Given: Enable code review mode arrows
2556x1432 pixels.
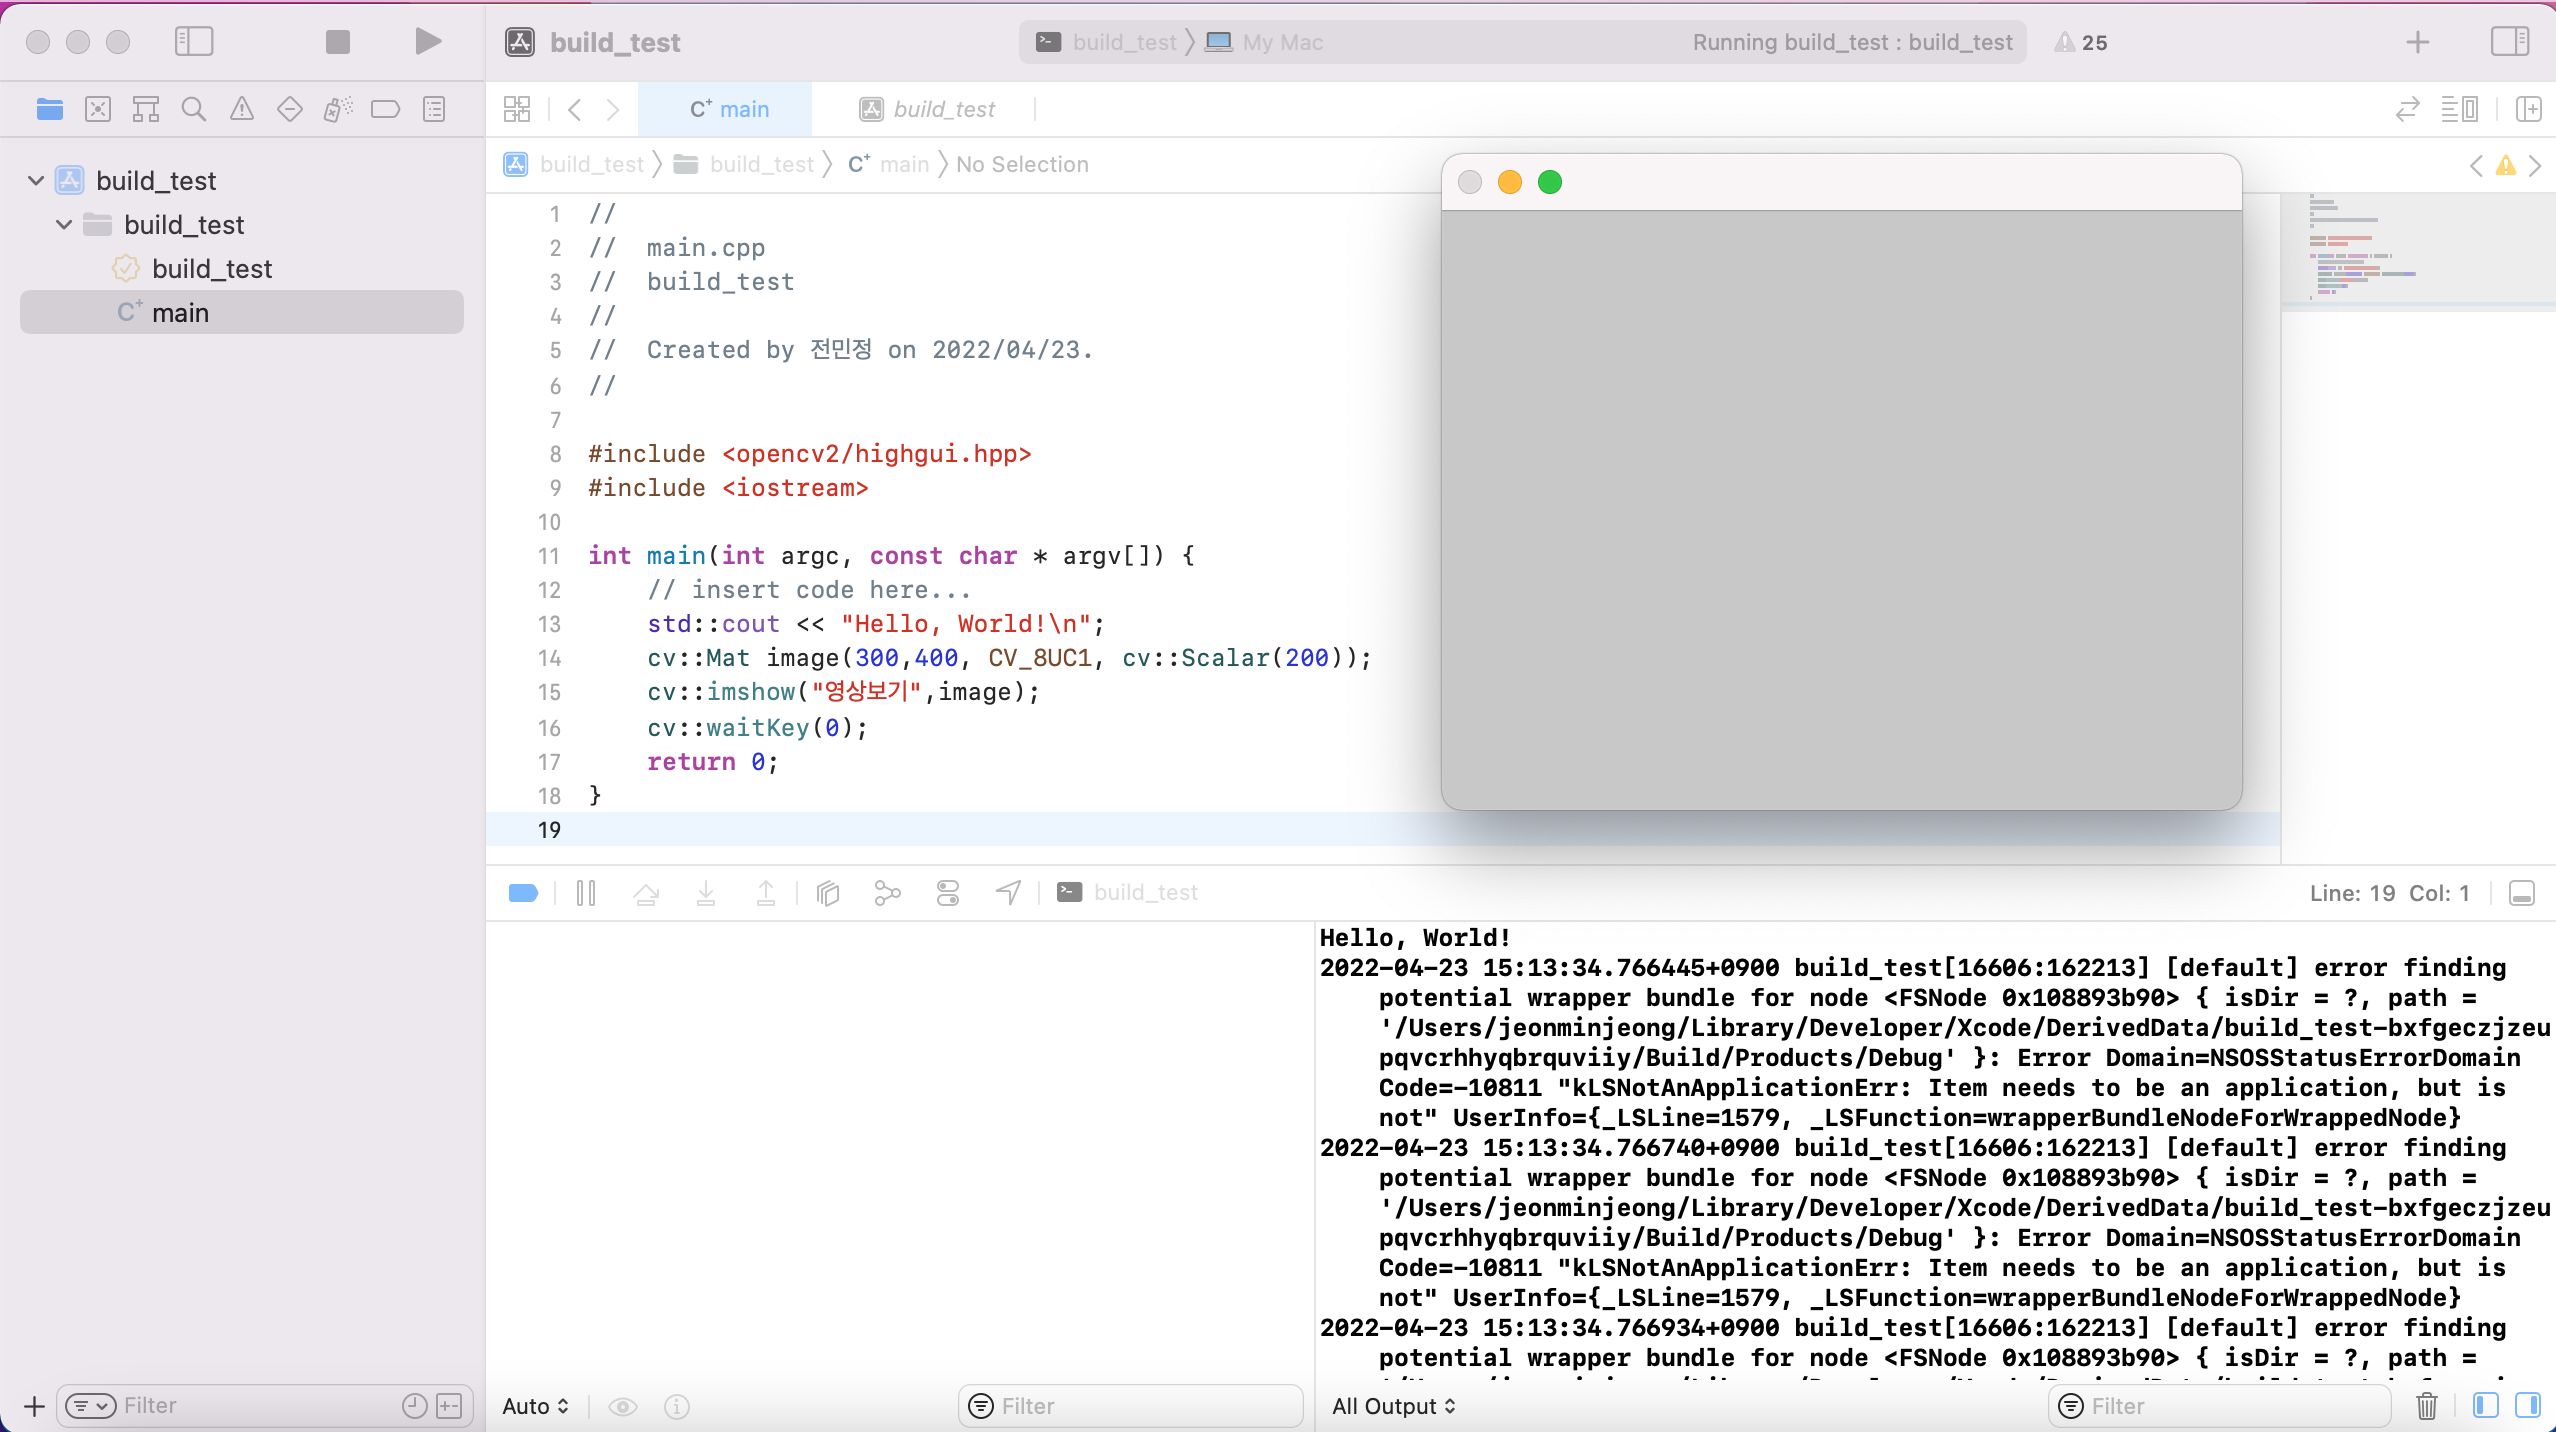Looking at the screenshot, I should 2408,109.
